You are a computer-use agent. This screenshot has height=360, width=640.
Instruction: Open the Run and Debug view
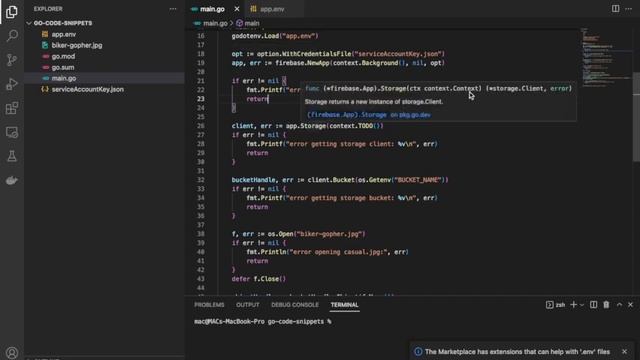[12, 84]
